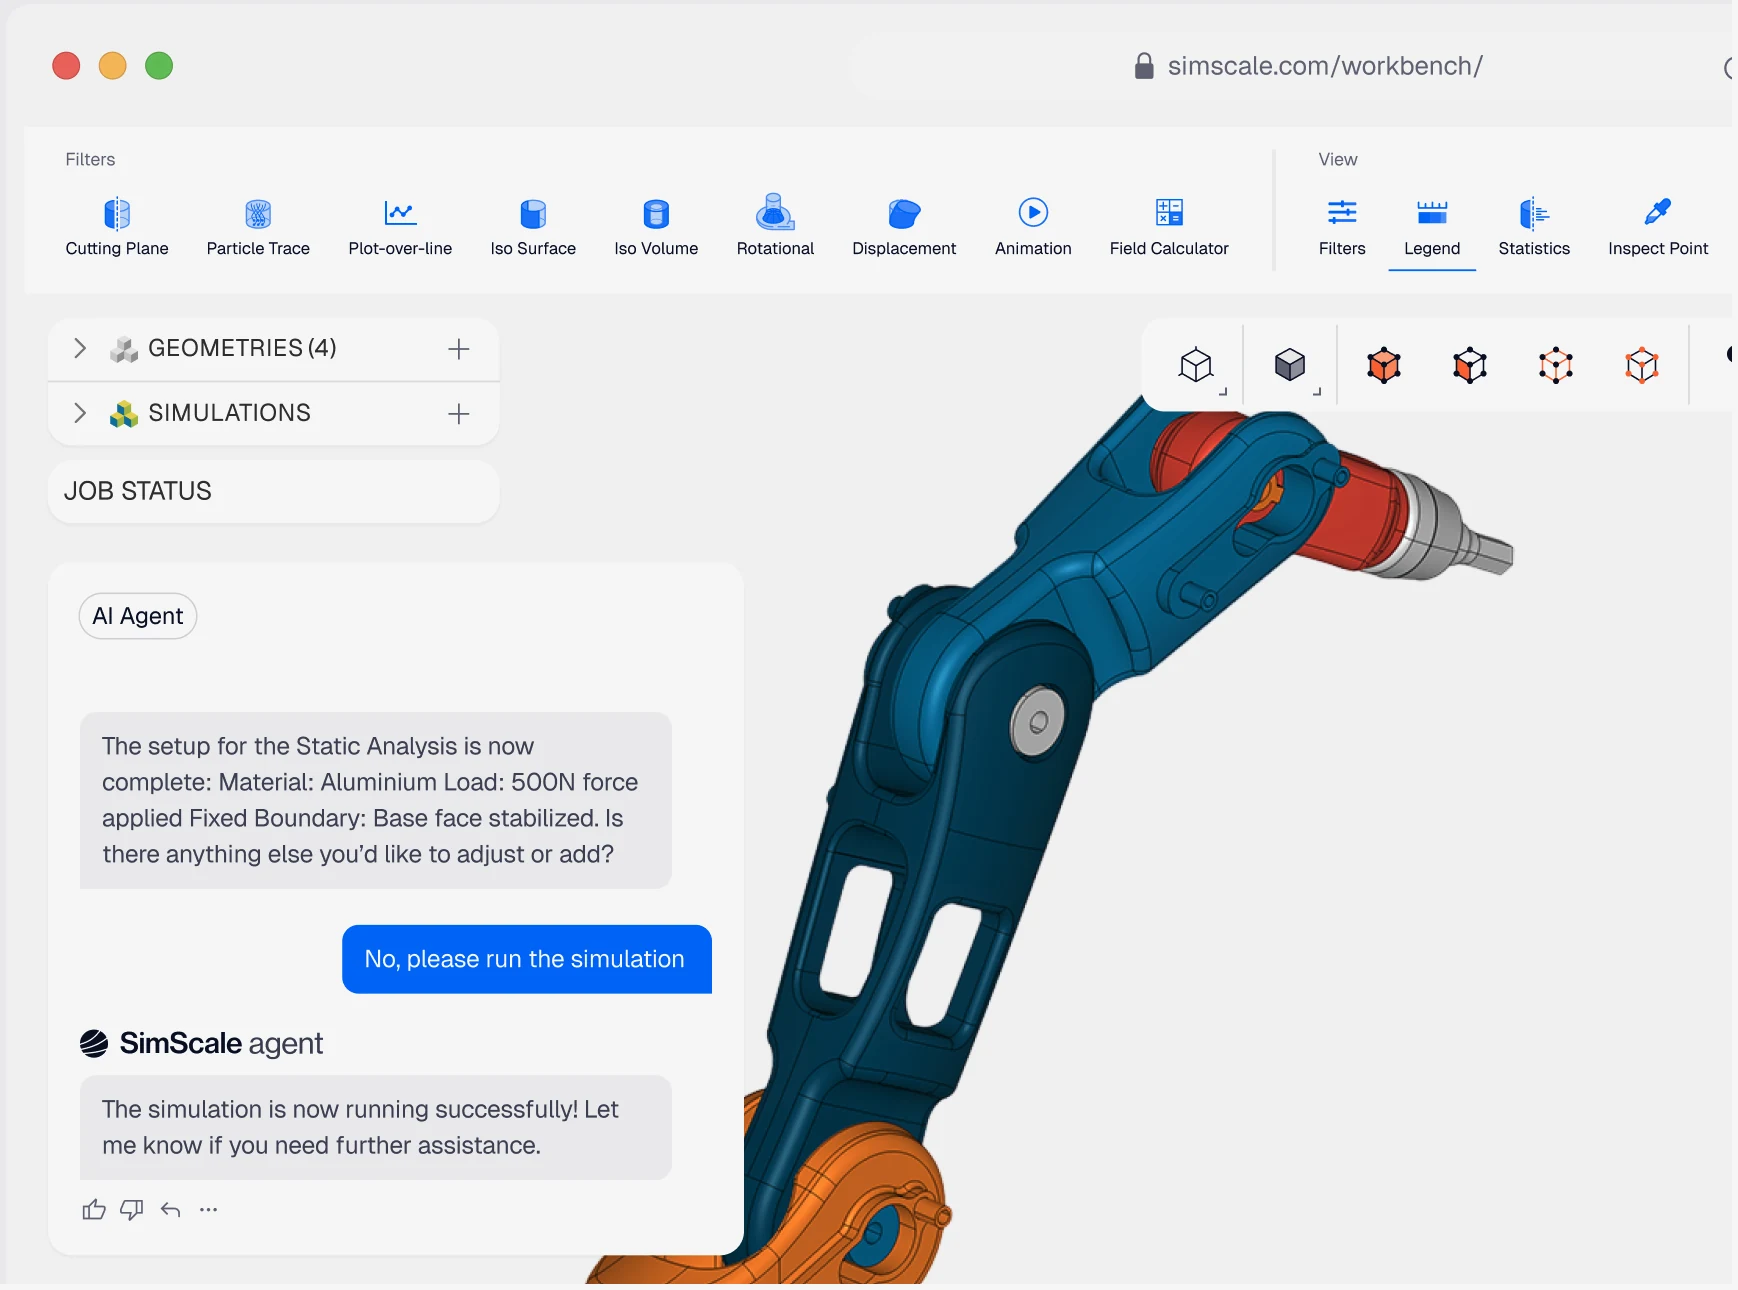Click the wireframe cube view icon

point(1196,365)
